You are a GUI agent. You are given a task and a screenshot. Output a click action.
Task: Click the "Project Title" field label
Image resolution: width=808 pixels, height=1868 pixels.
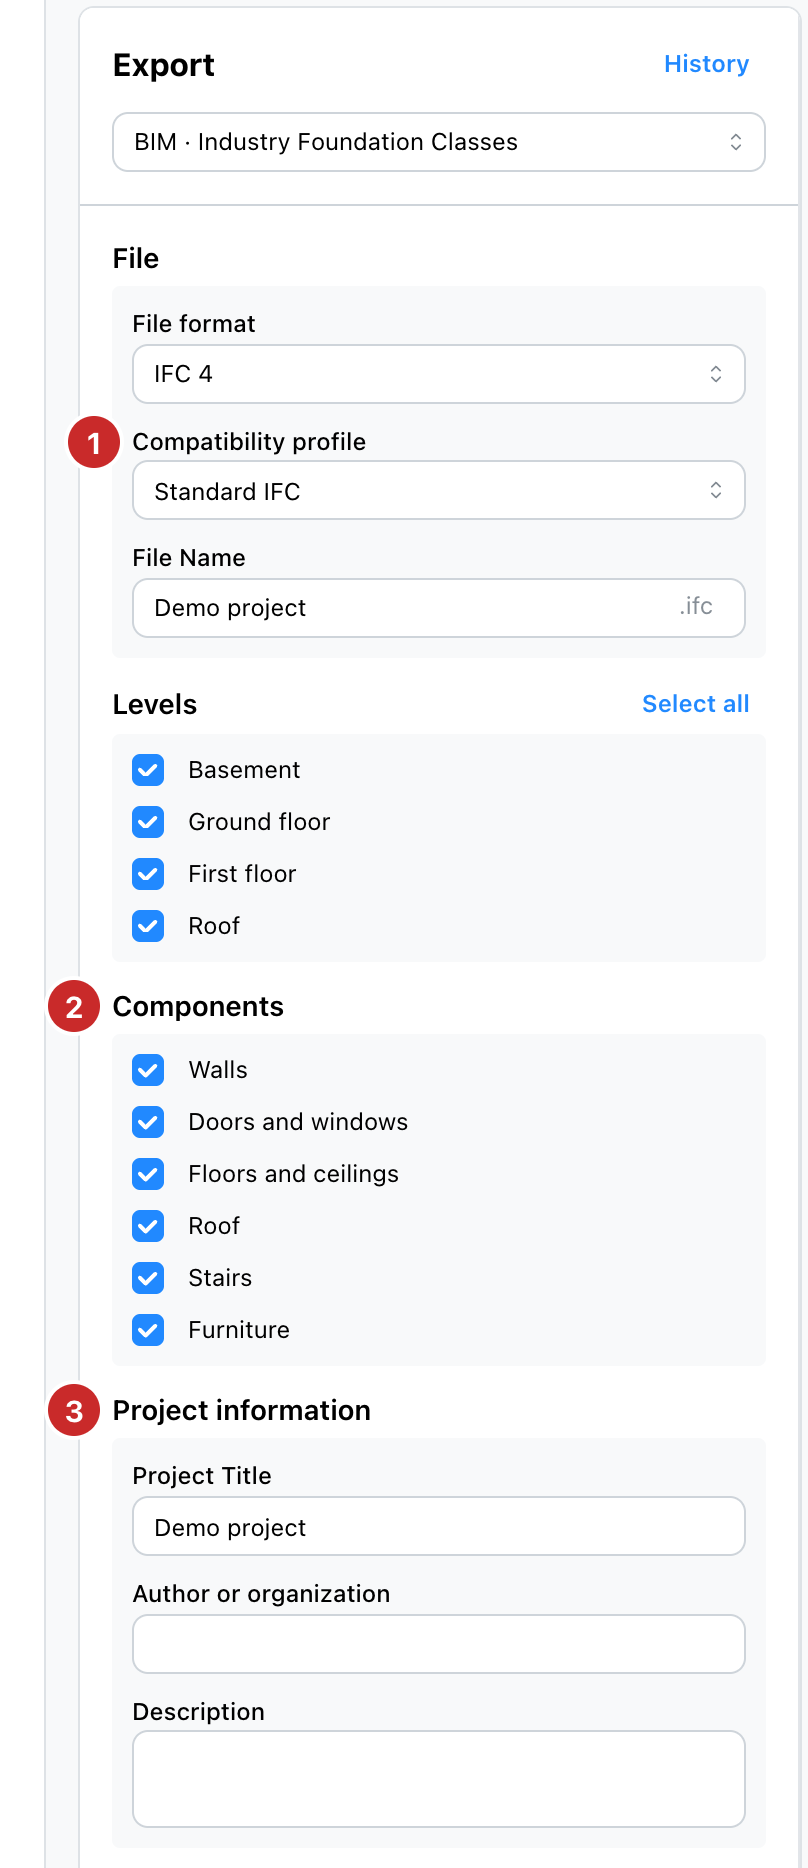202,1476
